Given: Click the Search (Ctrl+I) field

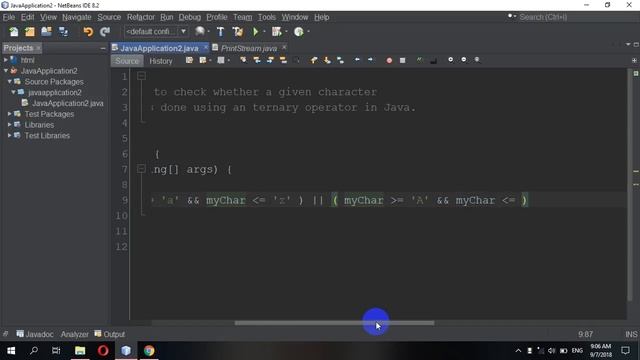Looking at the screenshot, I should click(543, 17).
